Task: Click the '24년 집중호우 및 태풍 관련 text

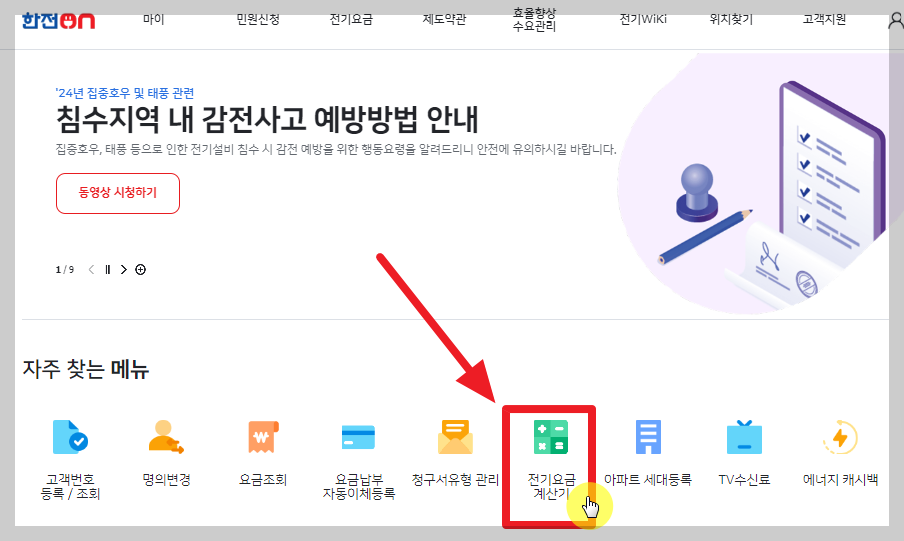Action: (x=125, y=93)
